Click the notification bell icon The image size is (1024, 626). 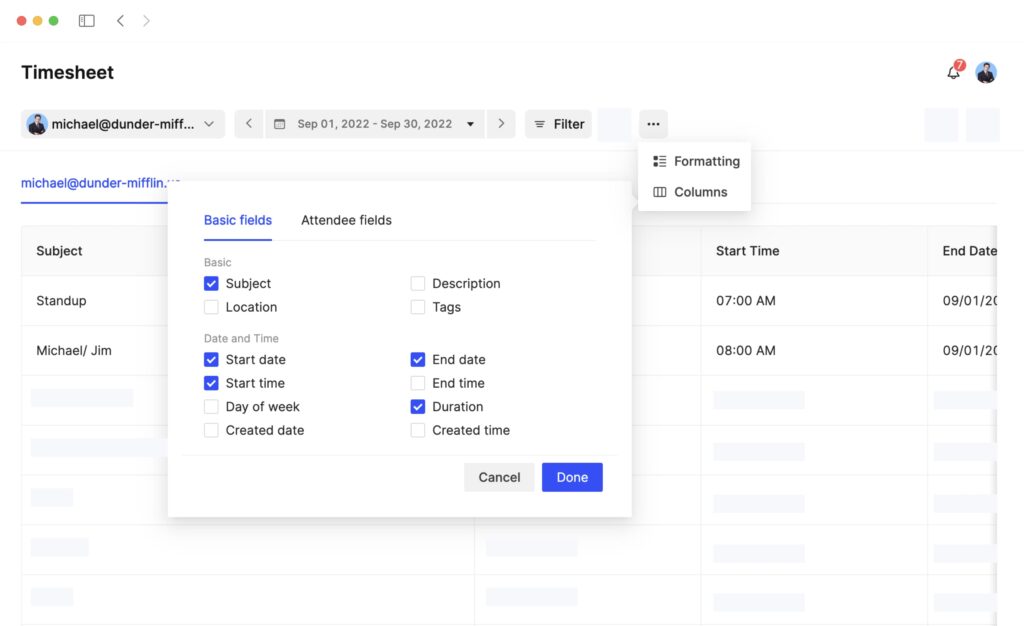[953, 72]
